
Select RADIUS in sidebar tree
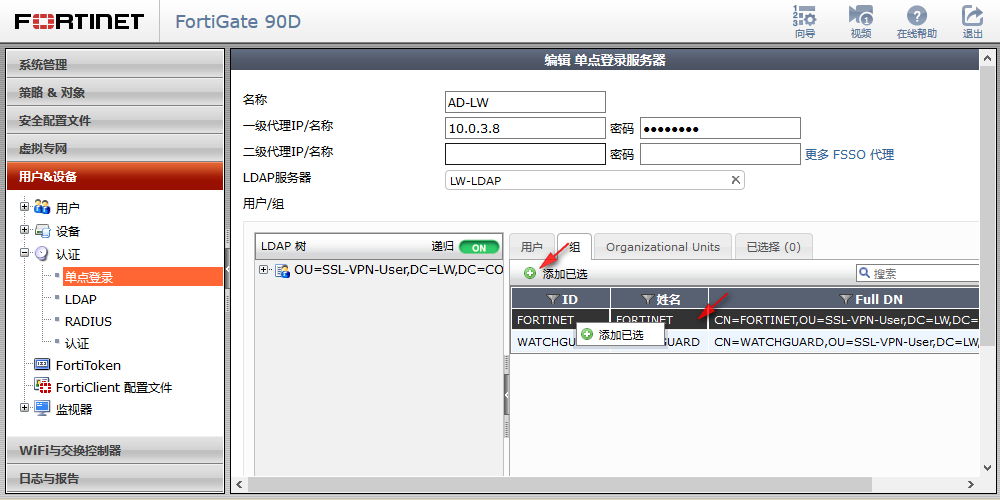coord(88,321)
